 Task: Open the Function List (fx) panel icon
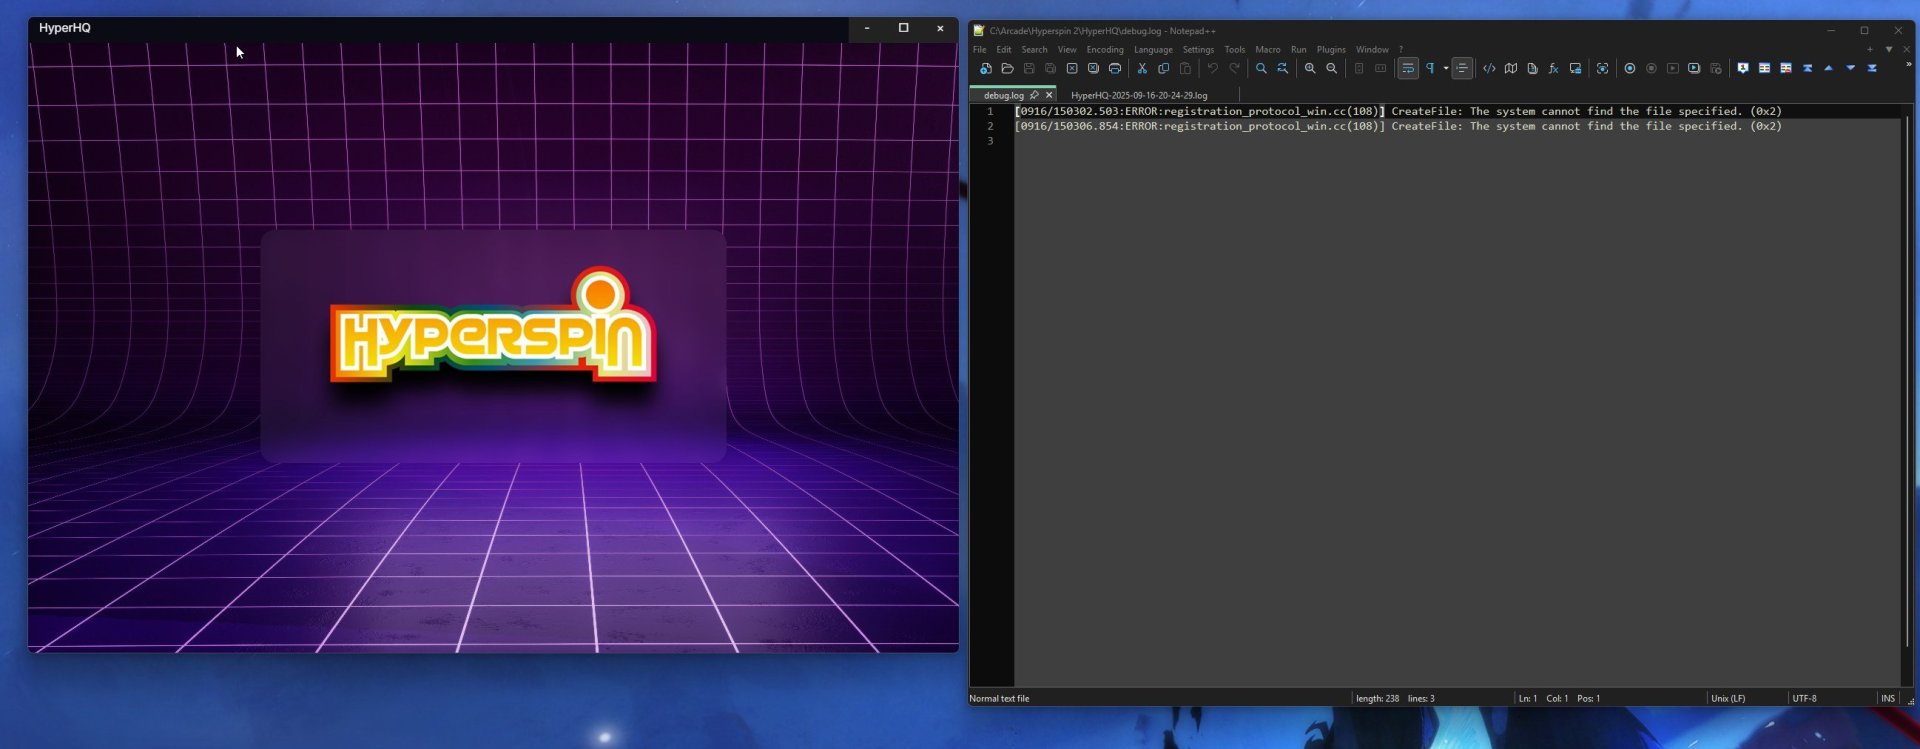[1553, 69]
